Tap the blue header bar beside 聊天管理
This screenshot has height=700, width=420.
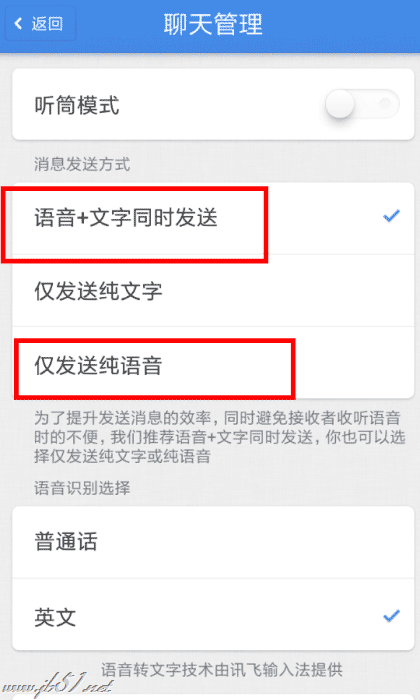click(339, 26)
